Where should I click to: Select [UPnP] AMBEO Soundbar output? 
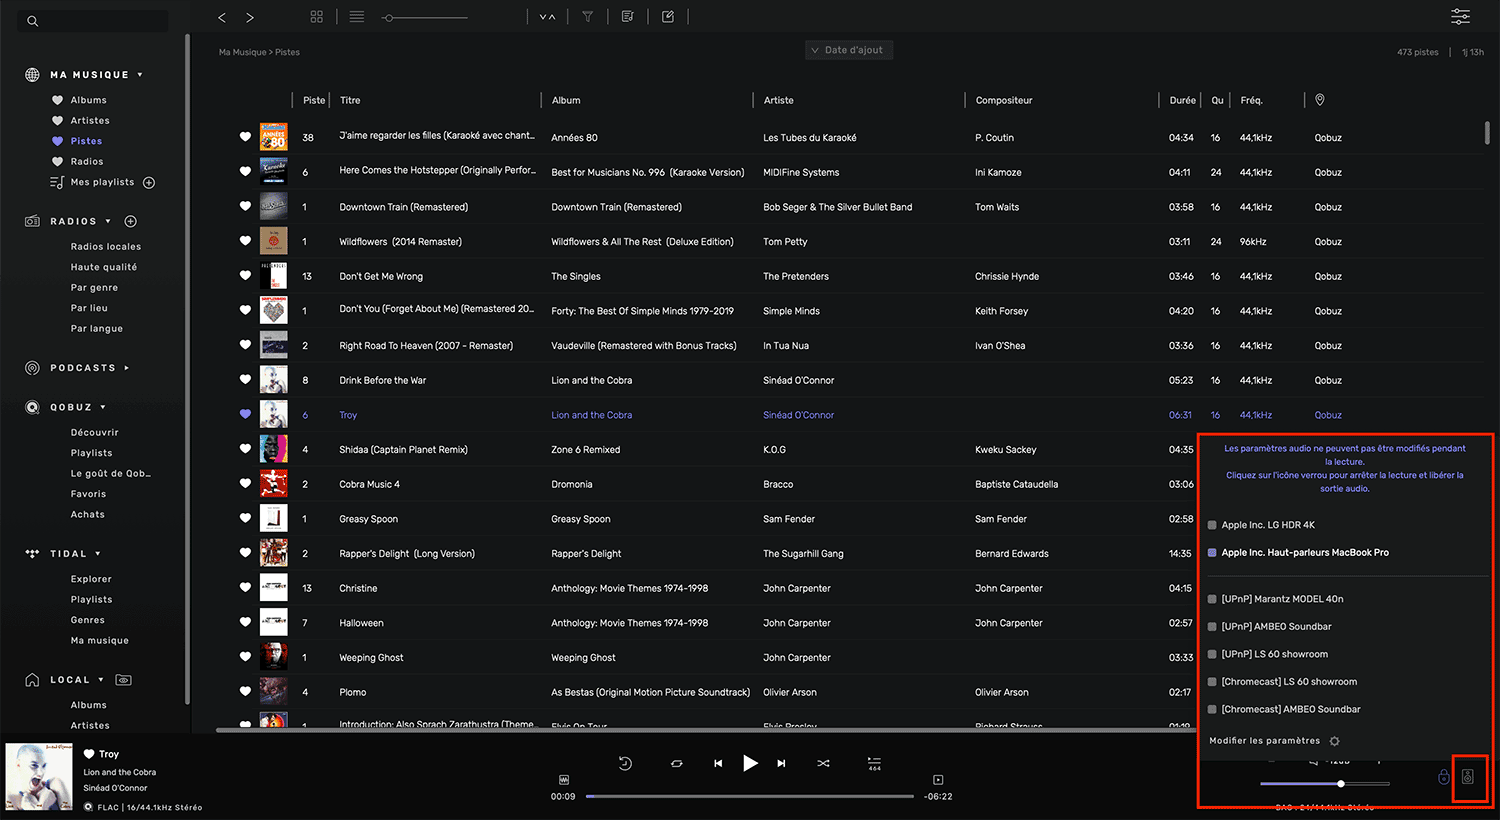[1270, 627]
